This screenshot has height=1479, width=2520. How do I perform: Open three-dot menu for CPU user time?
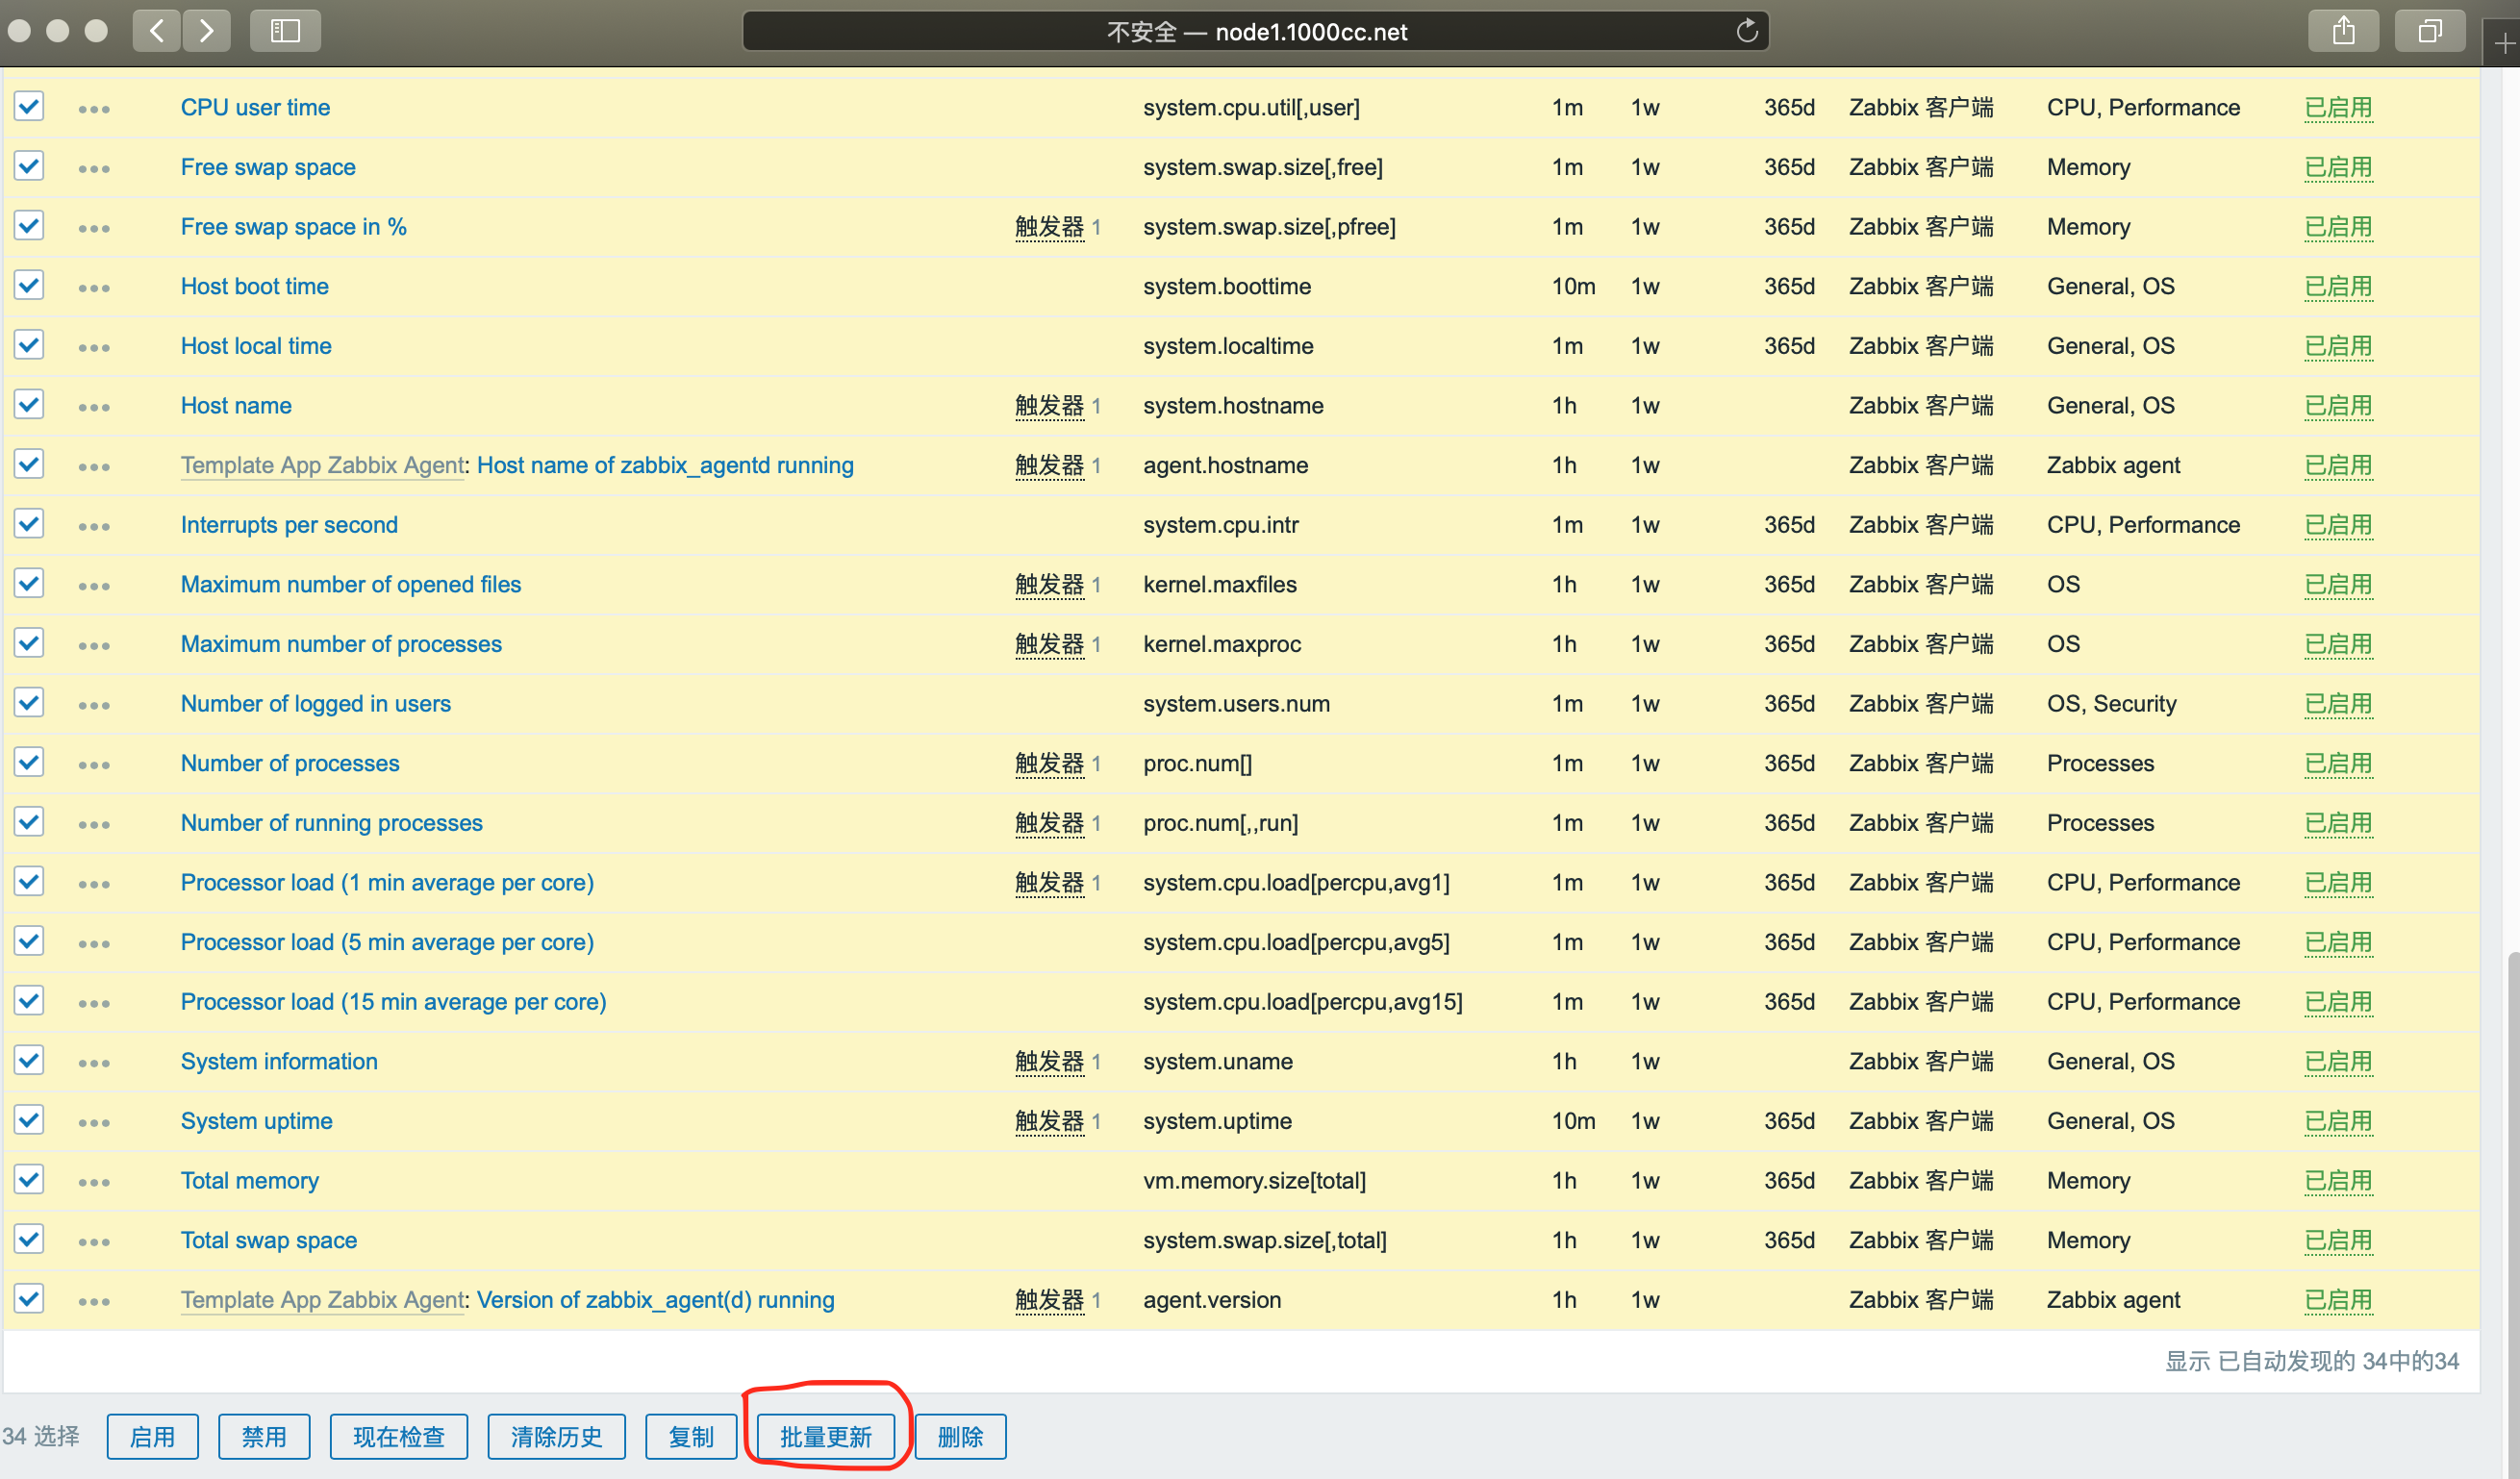pos(94,109)
